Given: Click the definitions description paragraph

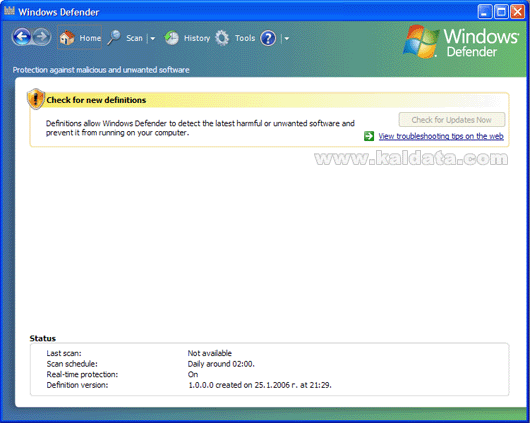Looking at the screenshot, I should pyautogui.click(x=200, y=128).
